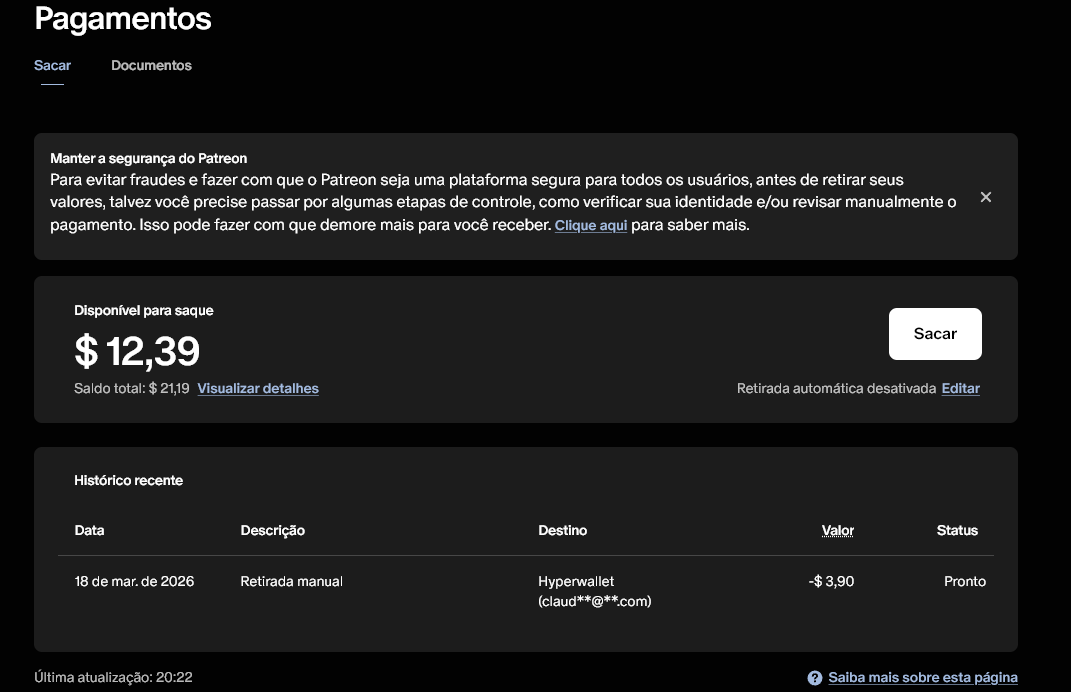Click the Destino column header
This screenshot has width=1071, height=692.
click(563, 530)
